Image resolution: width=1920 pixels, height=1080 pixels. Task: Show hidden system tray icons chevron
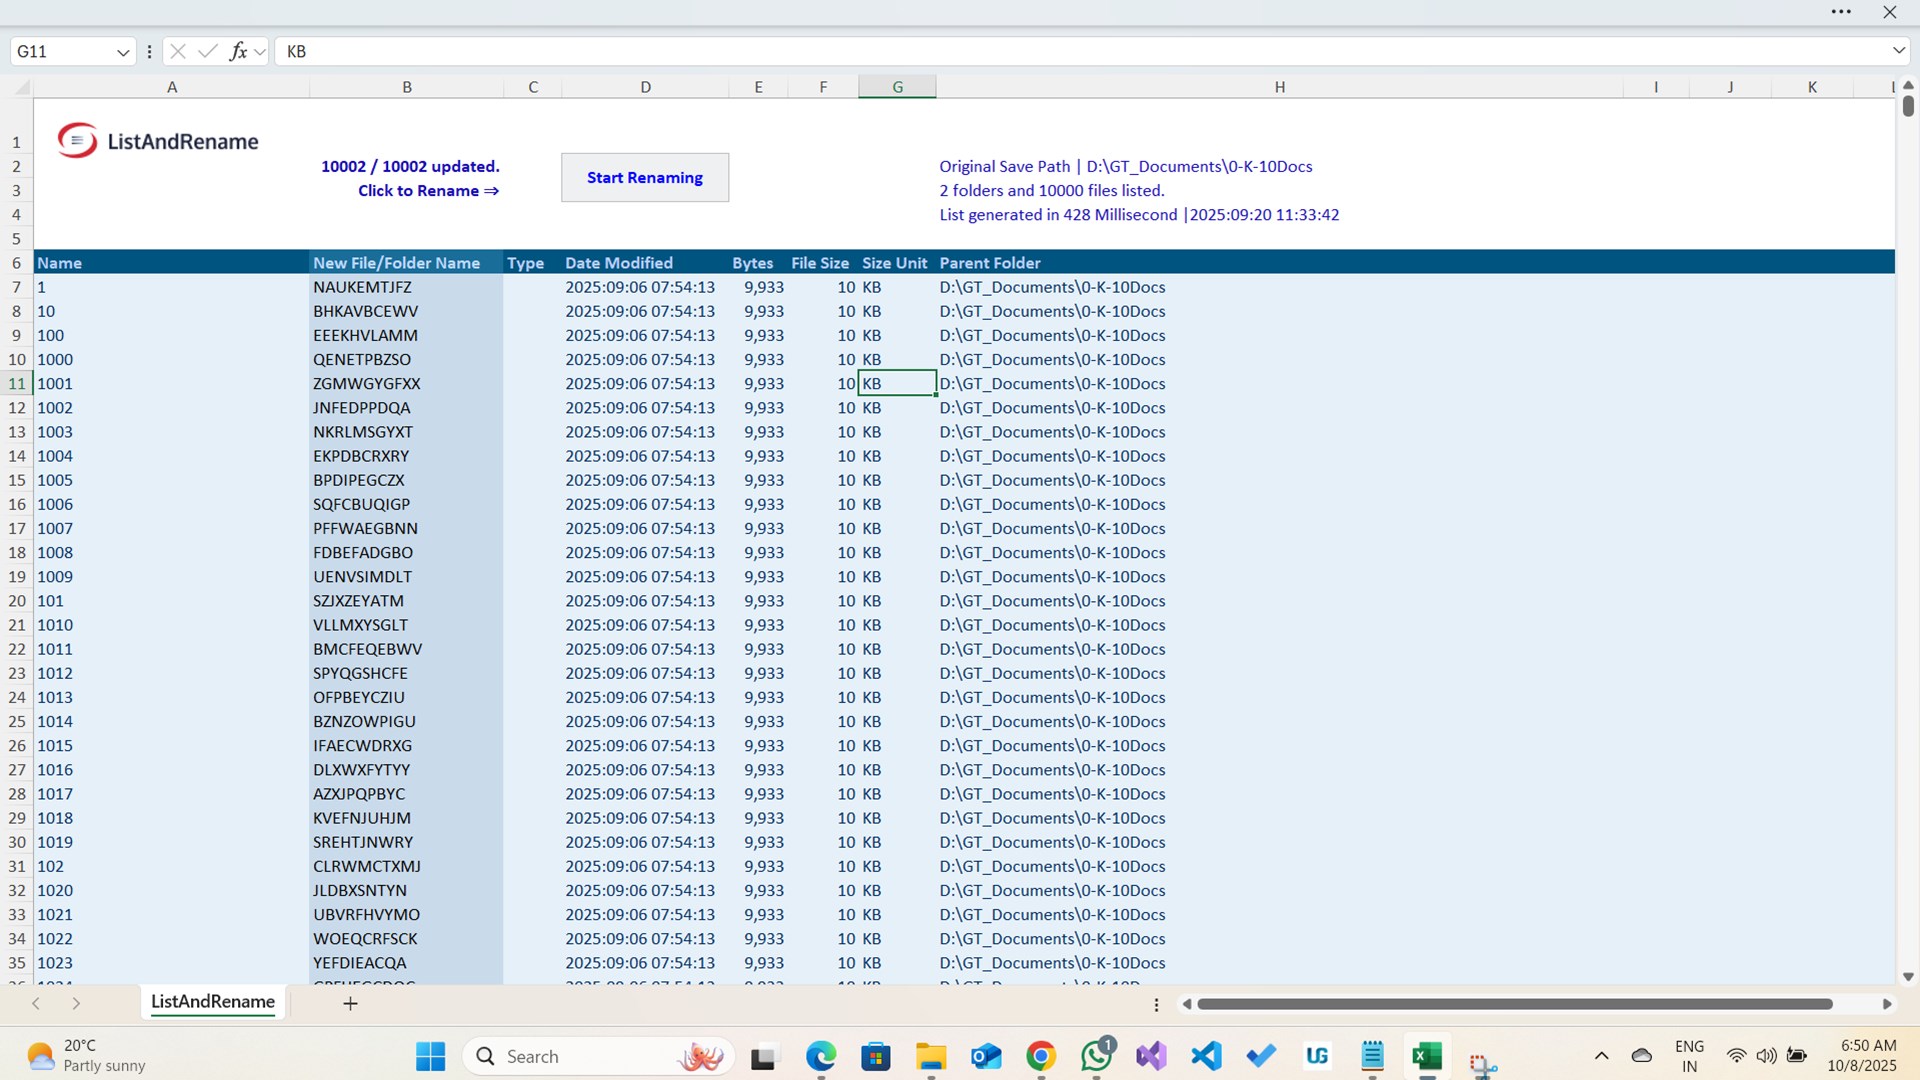coord(1601,1056)
